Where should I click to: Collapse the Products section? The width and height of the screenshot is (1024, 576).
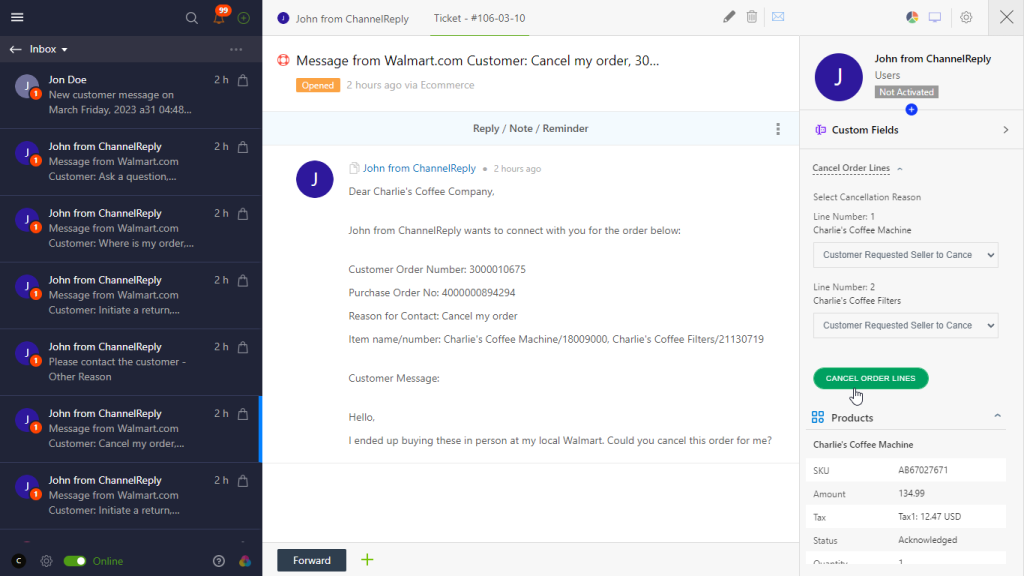997,417
